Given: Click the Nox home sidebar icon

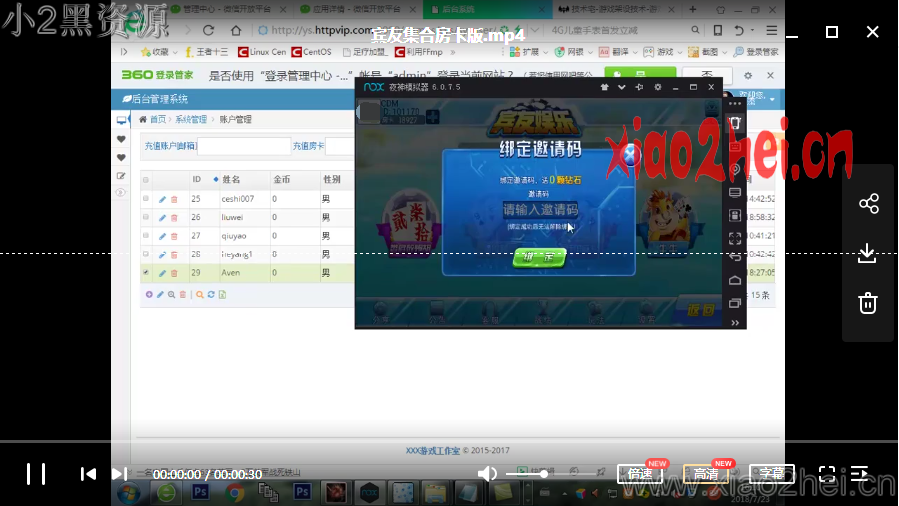Looking at the screenshot, I should [735, 280].
